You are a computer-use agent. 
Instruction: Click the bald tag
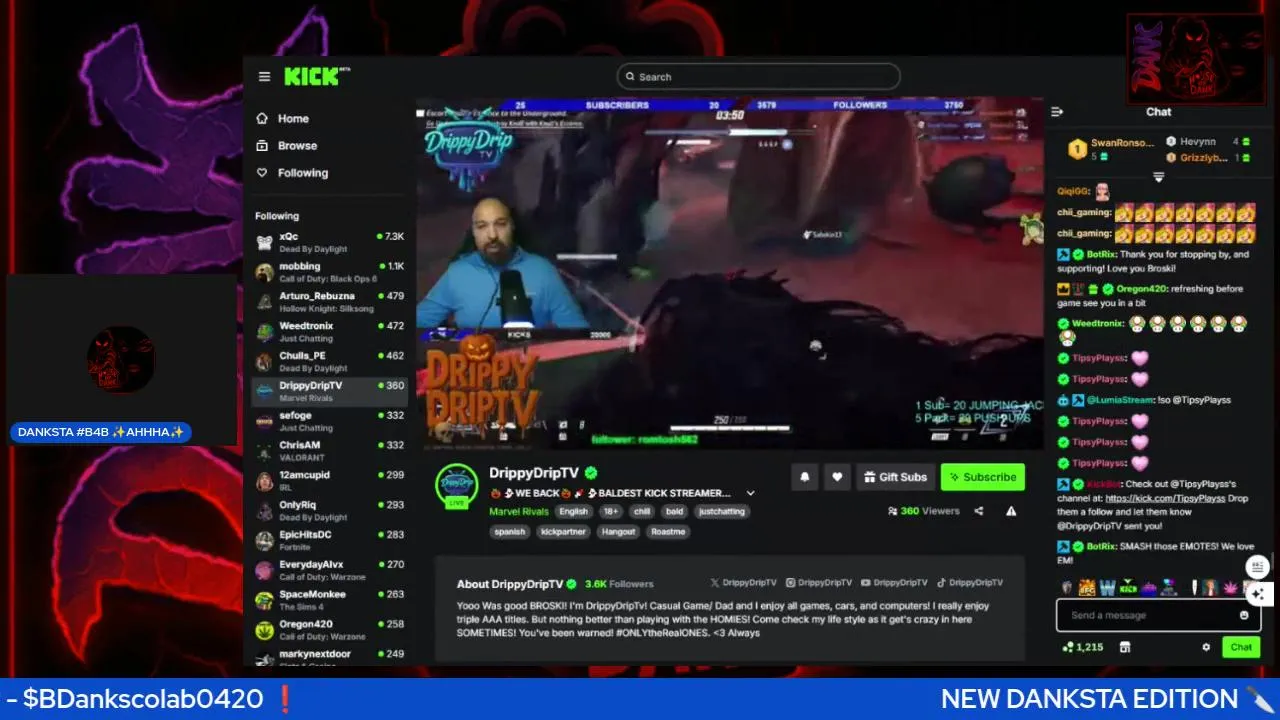coord(675,511)
